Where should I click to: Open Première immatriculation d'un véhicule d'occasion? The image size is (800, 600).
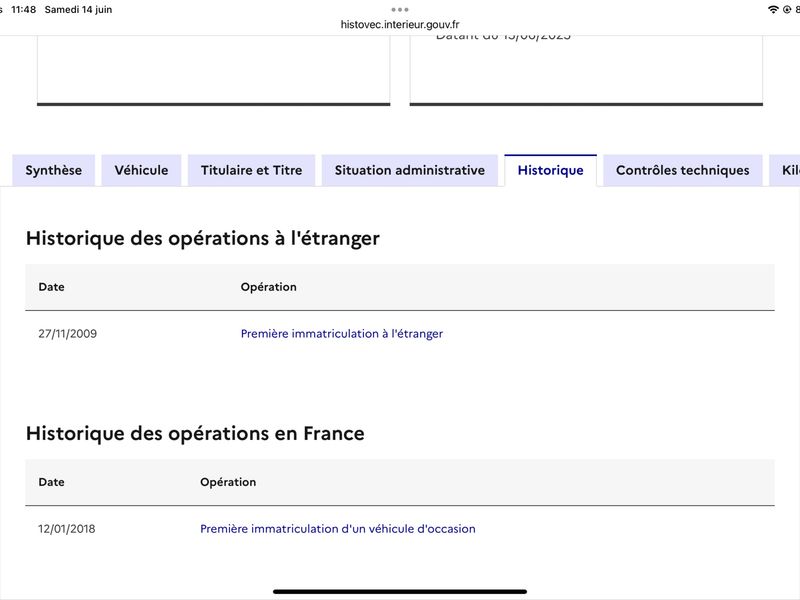(x=338, y=529)
